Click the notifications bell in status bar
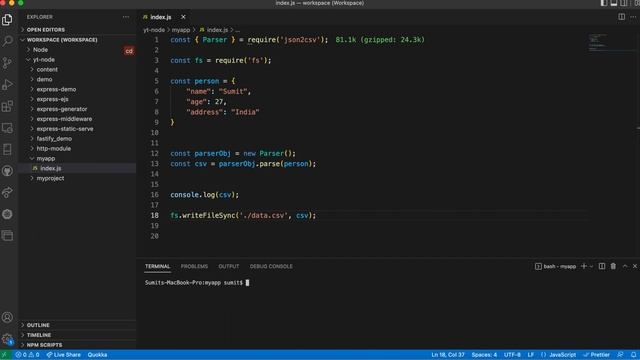640x360 pixels. pyautogui.click(x=633, y=355)
